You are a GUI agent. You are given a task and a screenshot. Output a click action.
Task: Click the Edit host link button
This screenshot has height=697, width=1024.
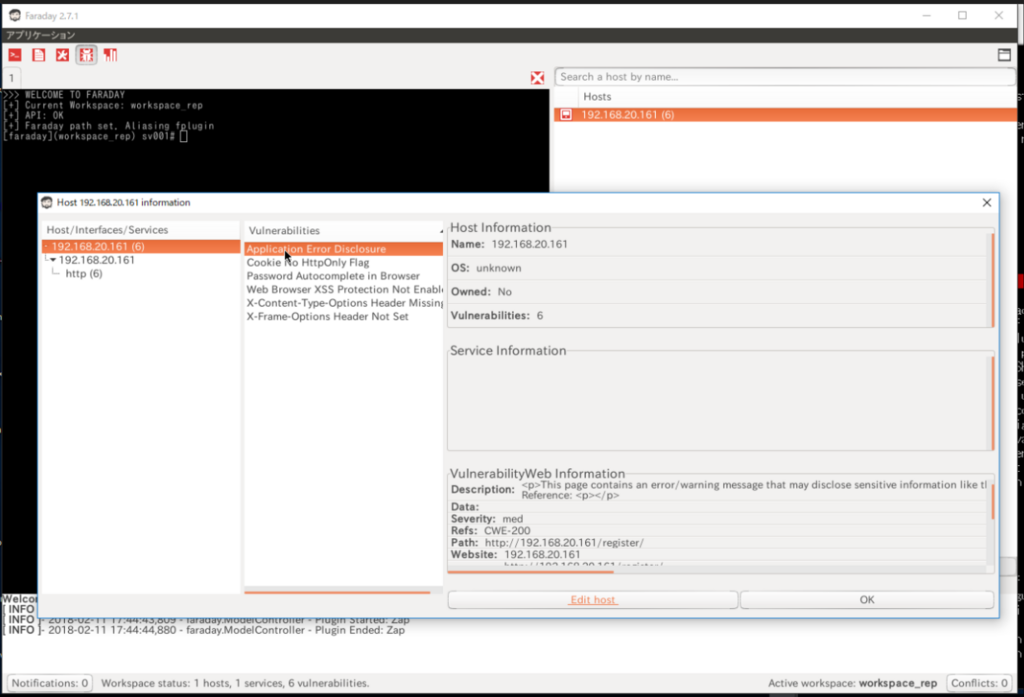coord(592,600)
